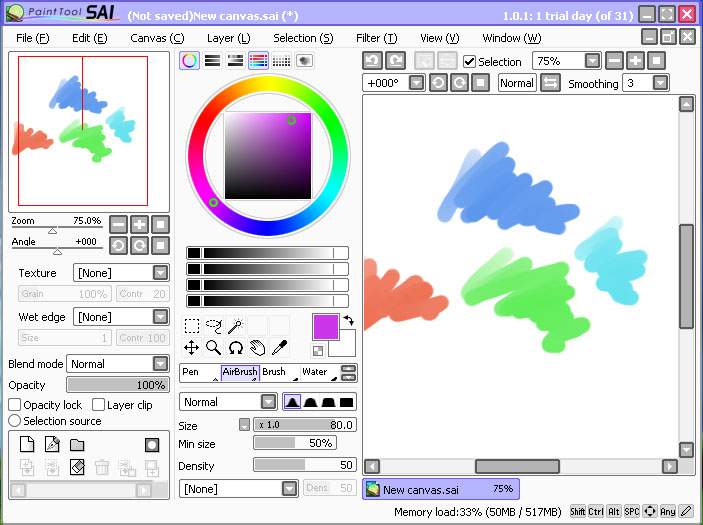This screenshot has width=703, height=525.
Task: Open the brush mode Normal dropdown
Action: [x=269, y=402]
